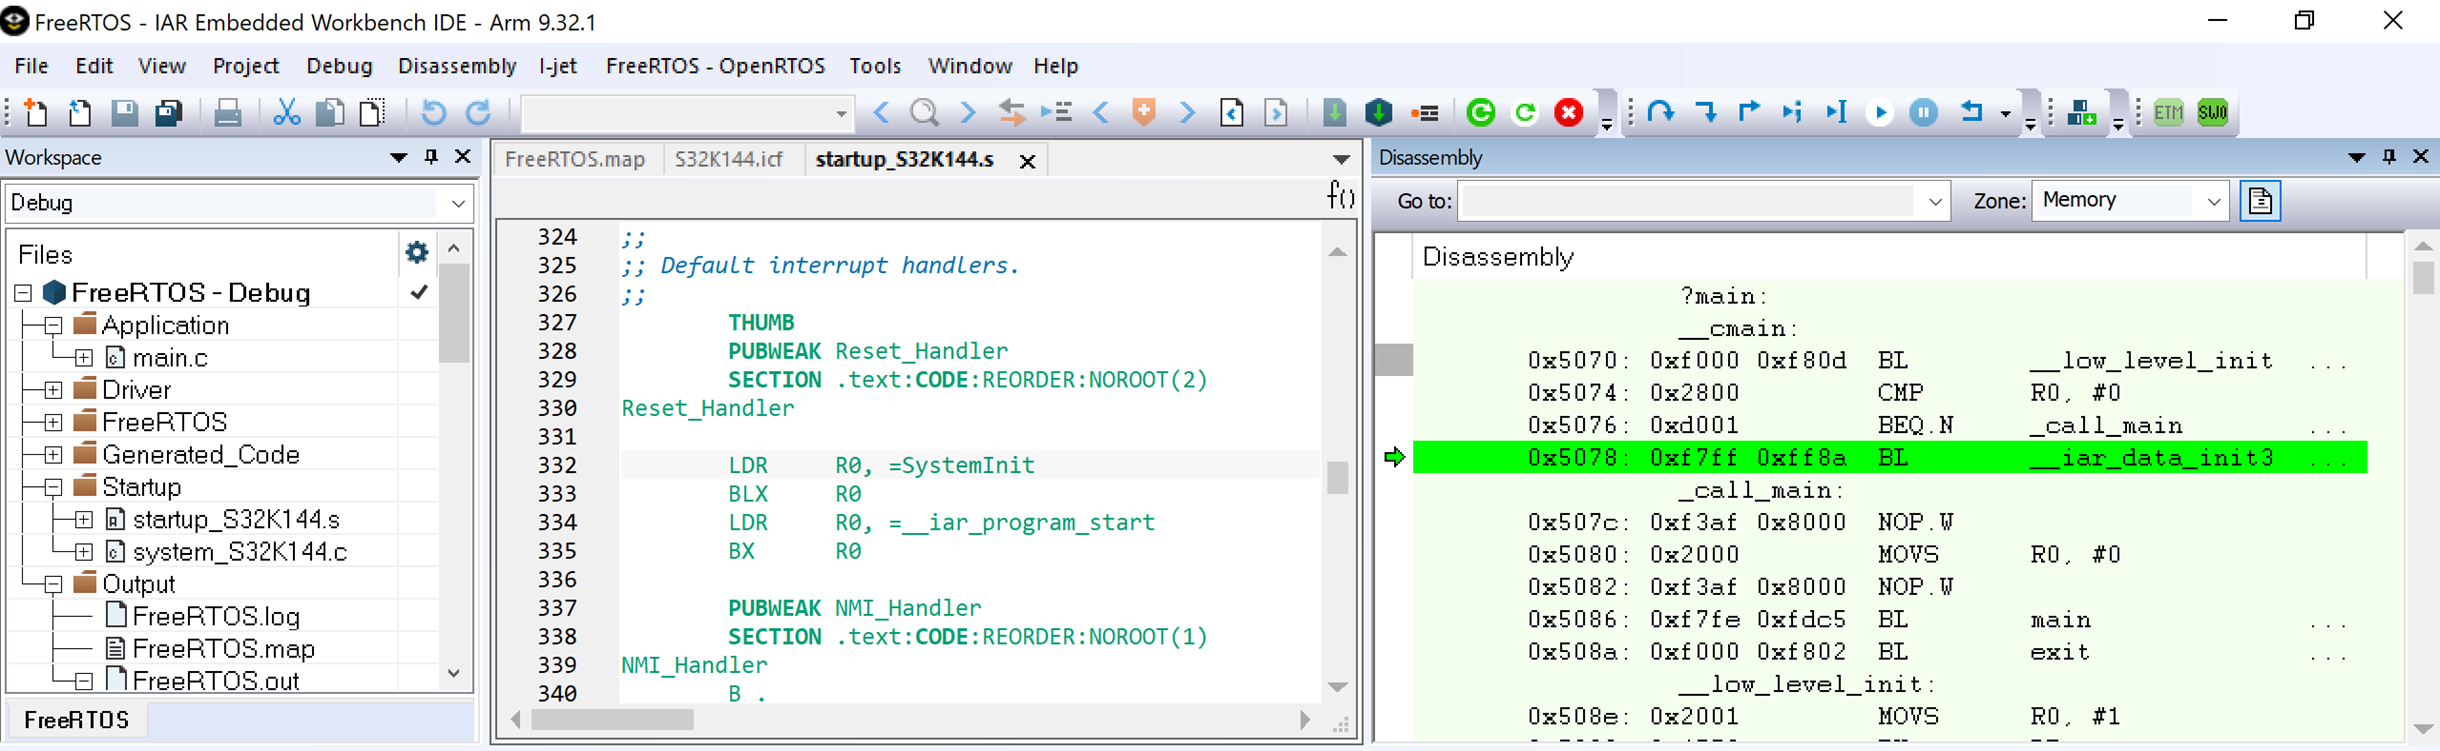Image resolution: width=2440 pixels, height=751 pixels.
Task: Switch to the FreeRTOS.map tab
Action: pyautogui.click(x=575, y=160)
